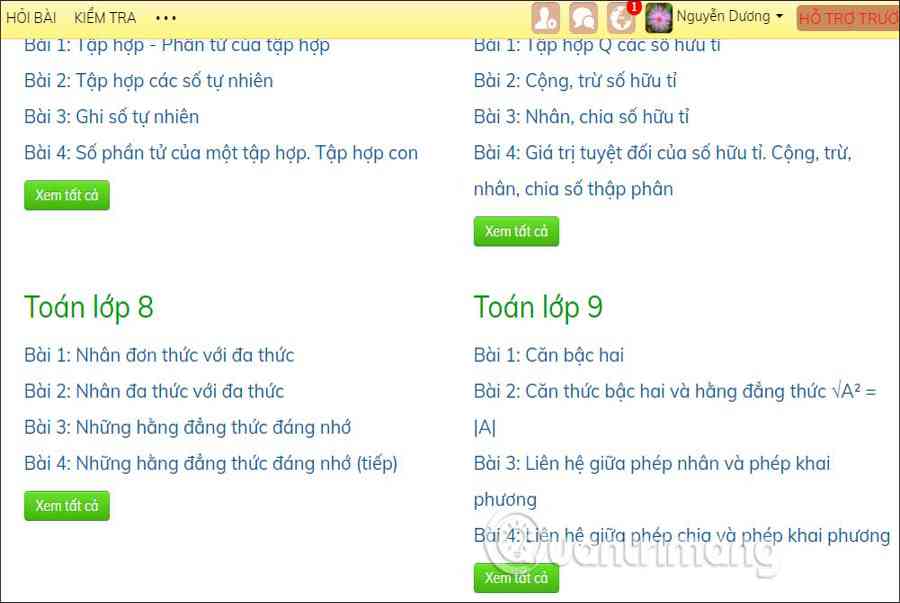Expand the Nguyễn Dương account dropdown
The width and height of the screenshot is (900, 603).
point(730,17)
